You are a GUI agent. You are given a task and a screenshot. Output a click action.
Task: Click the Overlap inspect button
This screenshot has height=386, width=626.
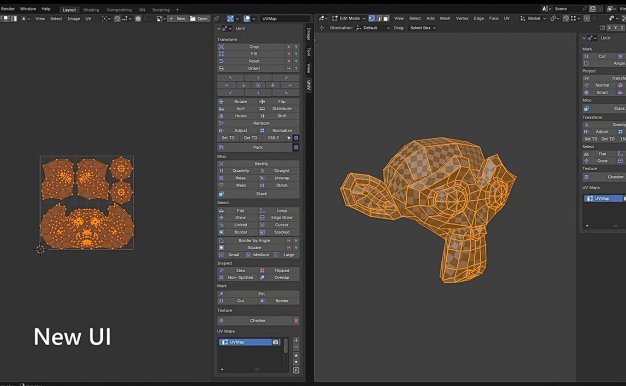click(x=279, y=277)
